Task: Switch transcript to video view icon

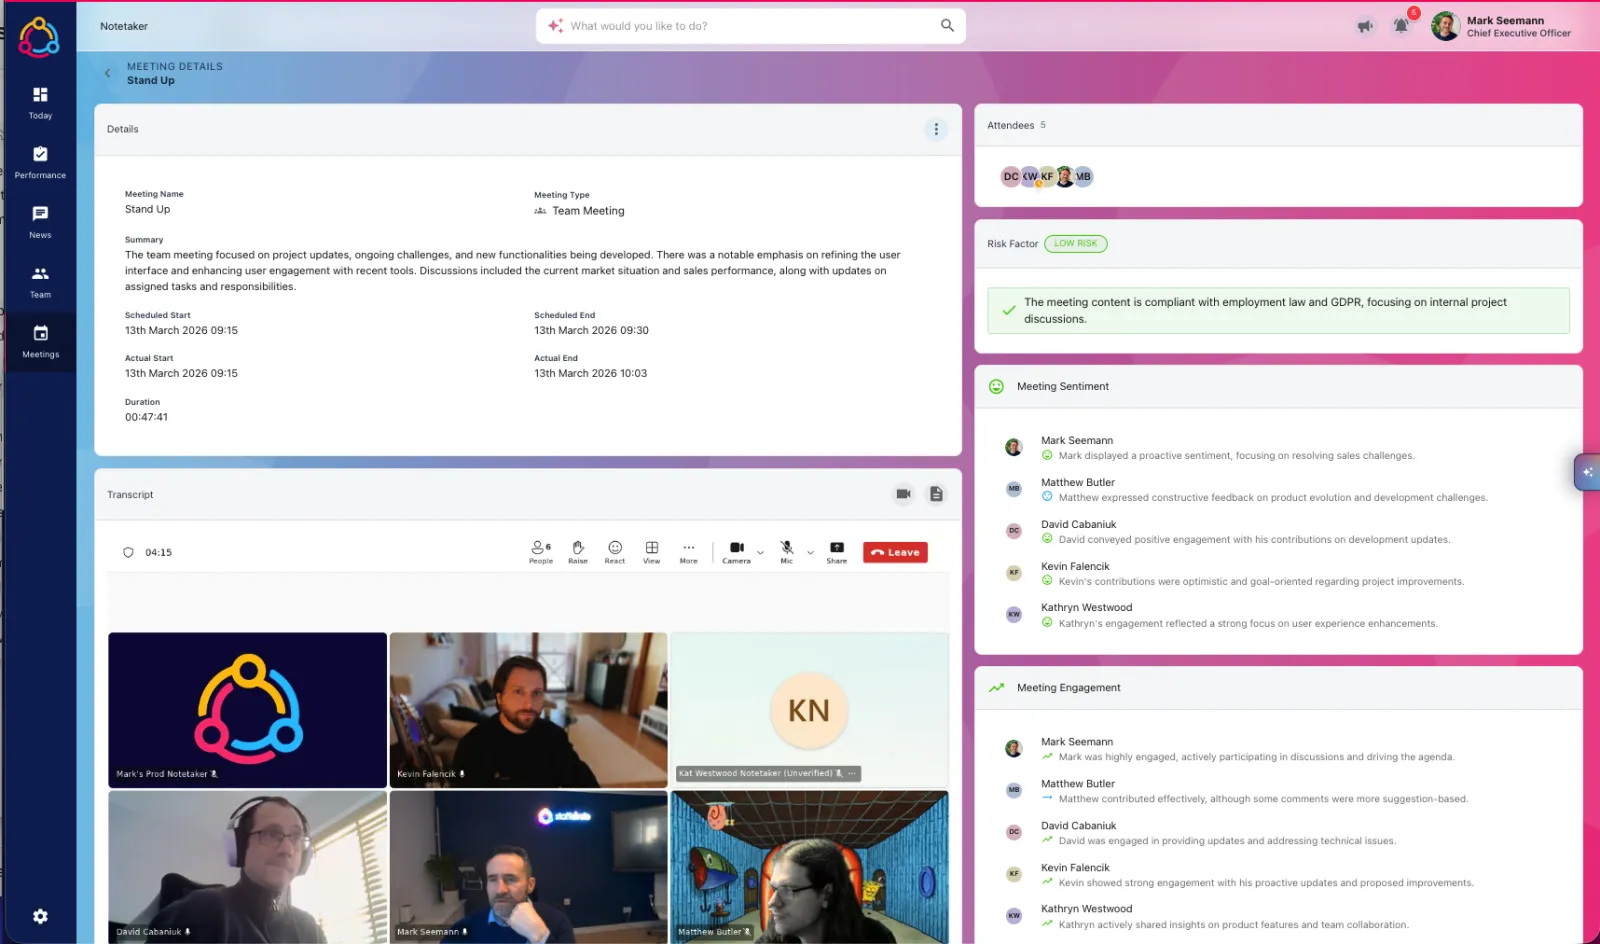Action: tap(903, 494)
